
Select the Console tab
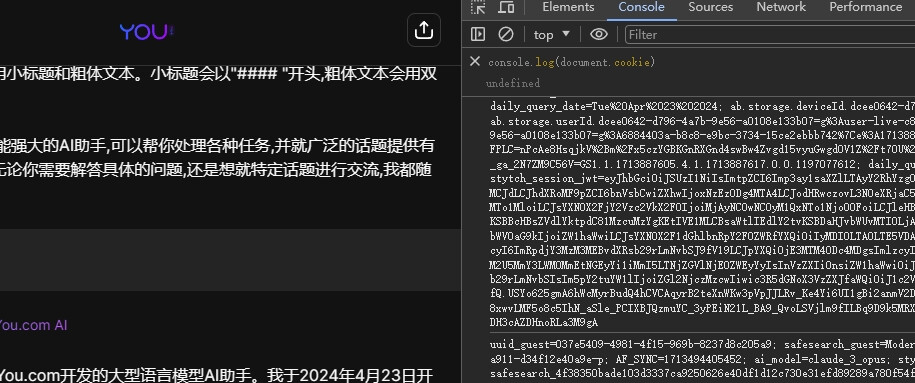click(641, 7)
